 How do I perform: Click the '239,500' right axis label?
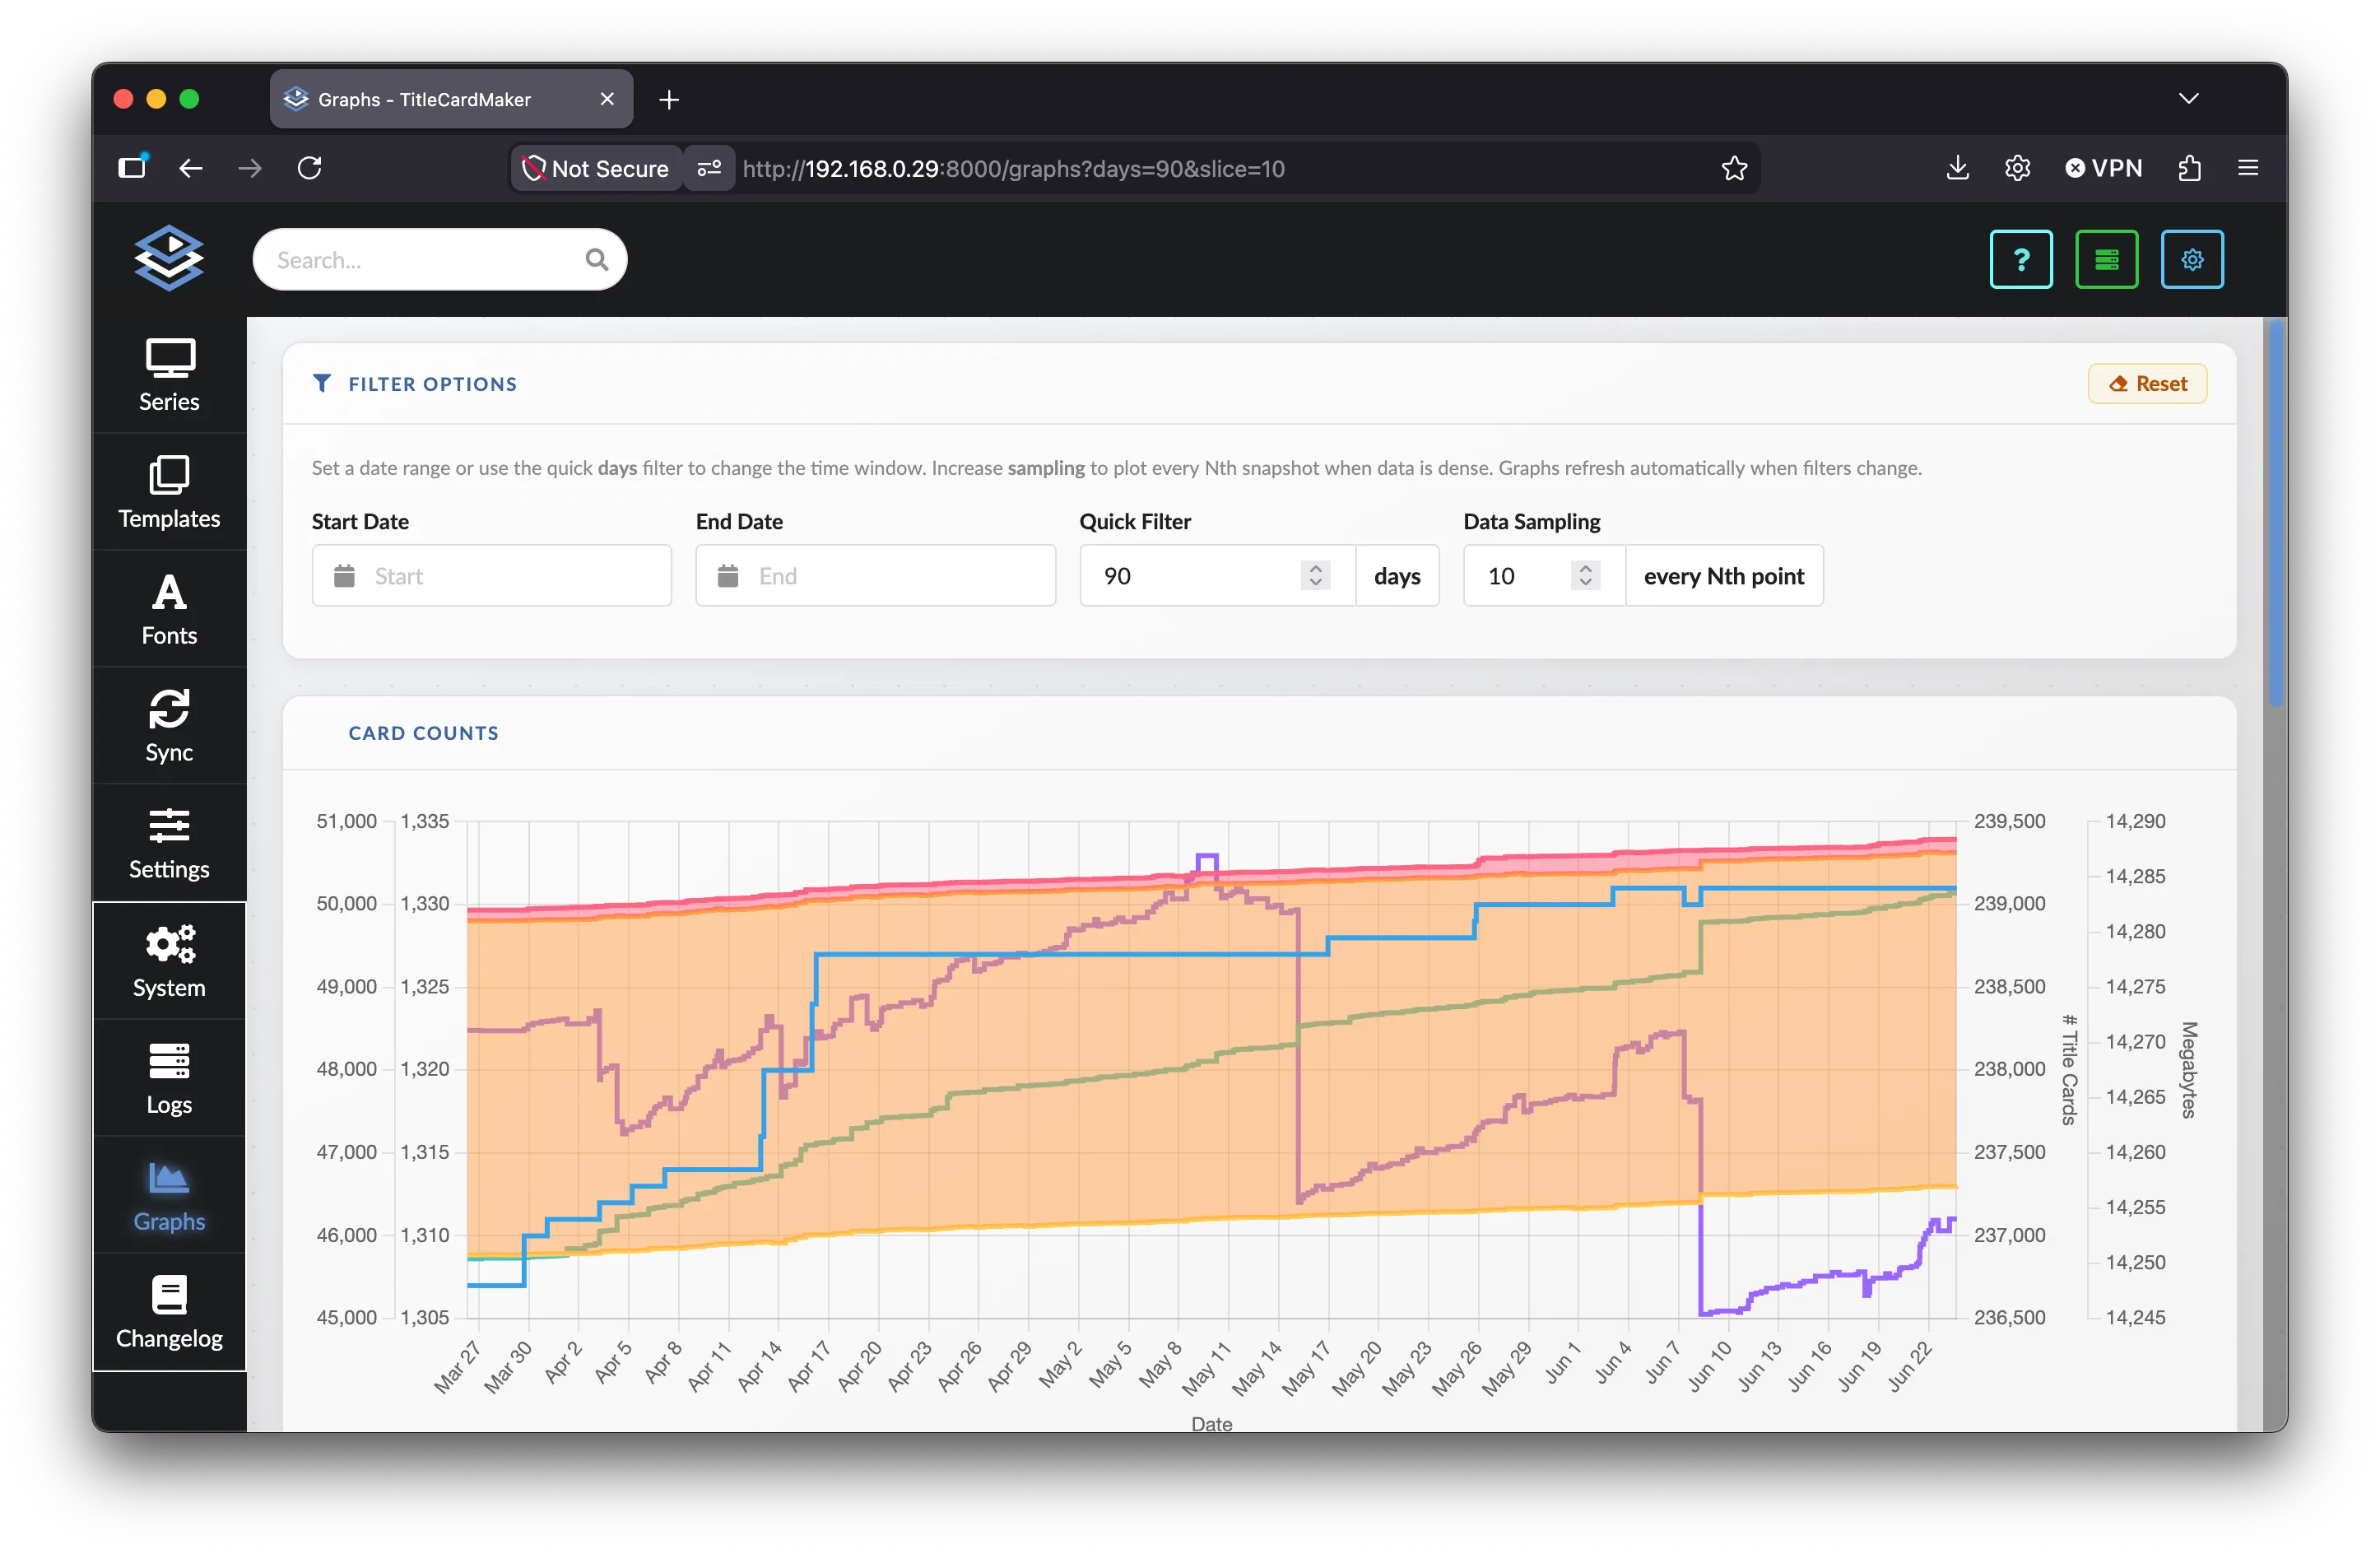2009,821
